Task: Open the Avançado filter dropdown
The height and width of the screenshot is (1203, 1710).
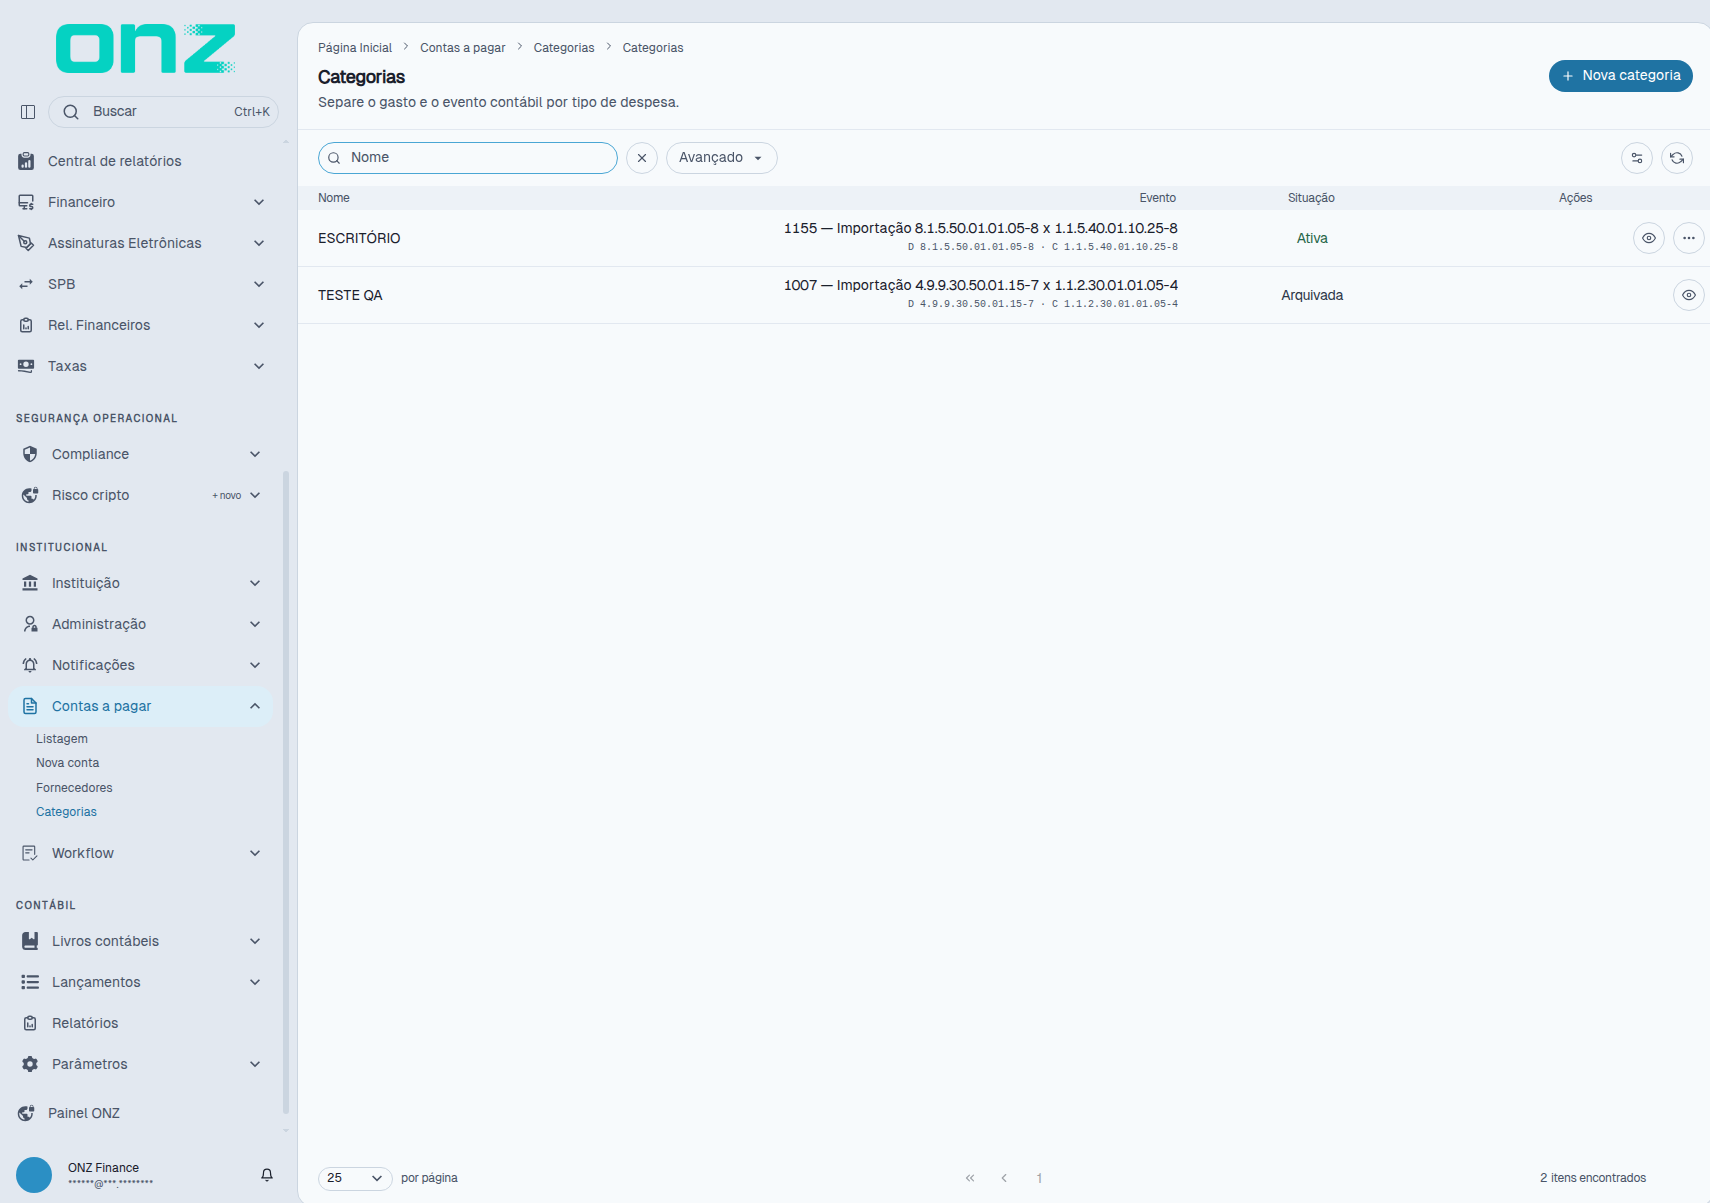Action: [x=721, y=158]
